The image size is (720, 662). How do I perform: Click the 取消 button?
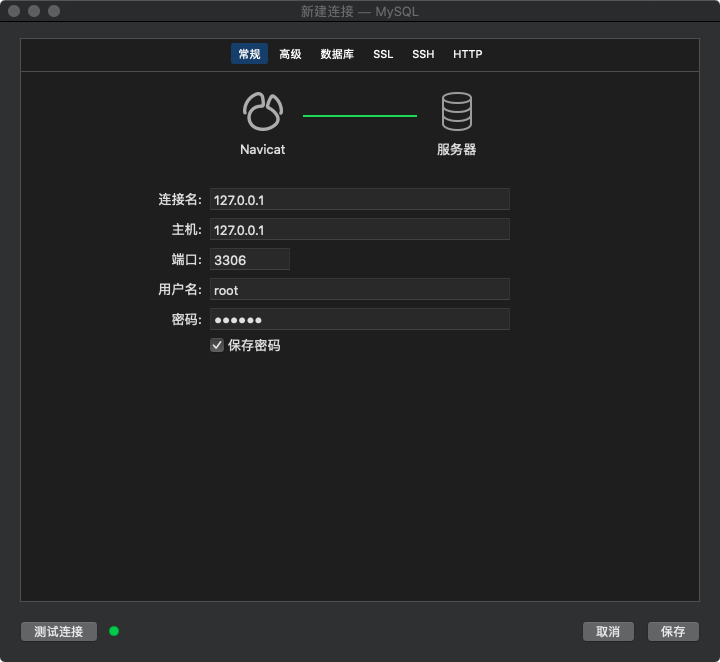608,631
